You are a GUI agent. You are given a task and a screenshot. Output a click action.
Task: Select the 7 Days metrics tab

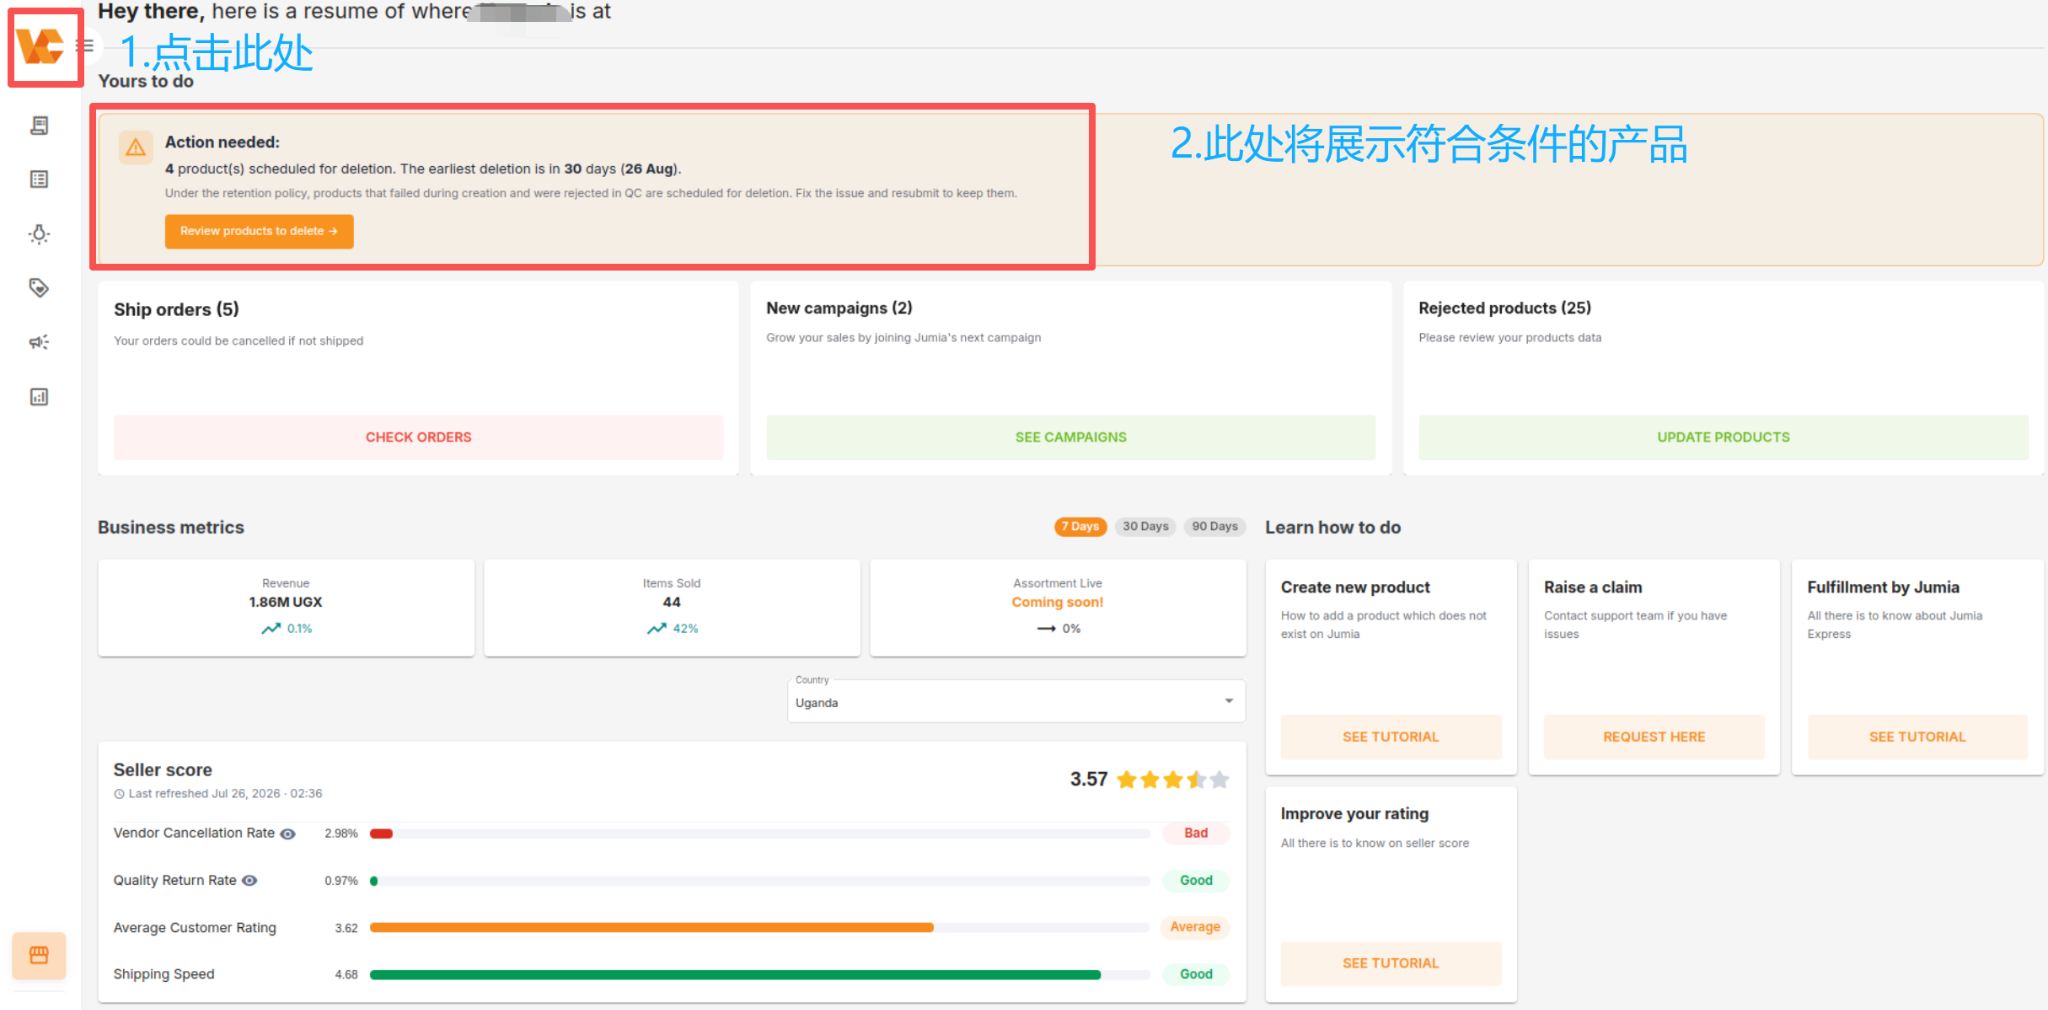pos(1080,527)
